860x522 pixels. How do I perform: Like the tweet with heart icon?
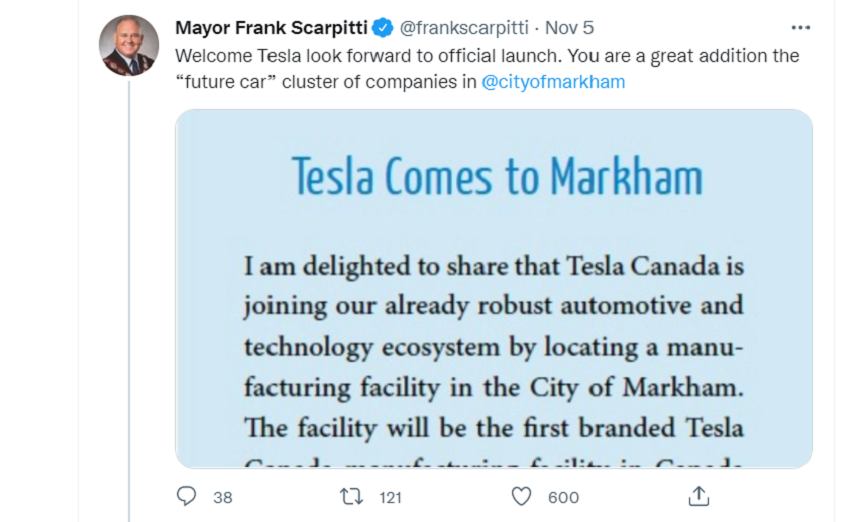(521, 497)
